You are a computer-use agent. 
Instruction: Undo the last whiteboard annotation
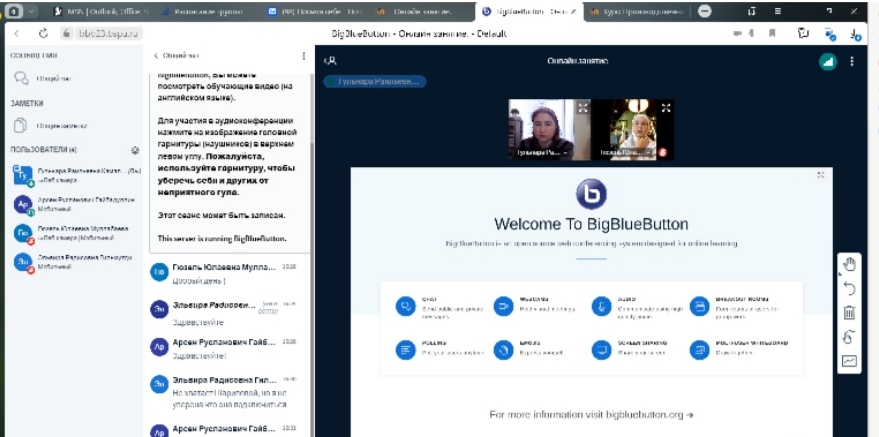click(849, 289)
